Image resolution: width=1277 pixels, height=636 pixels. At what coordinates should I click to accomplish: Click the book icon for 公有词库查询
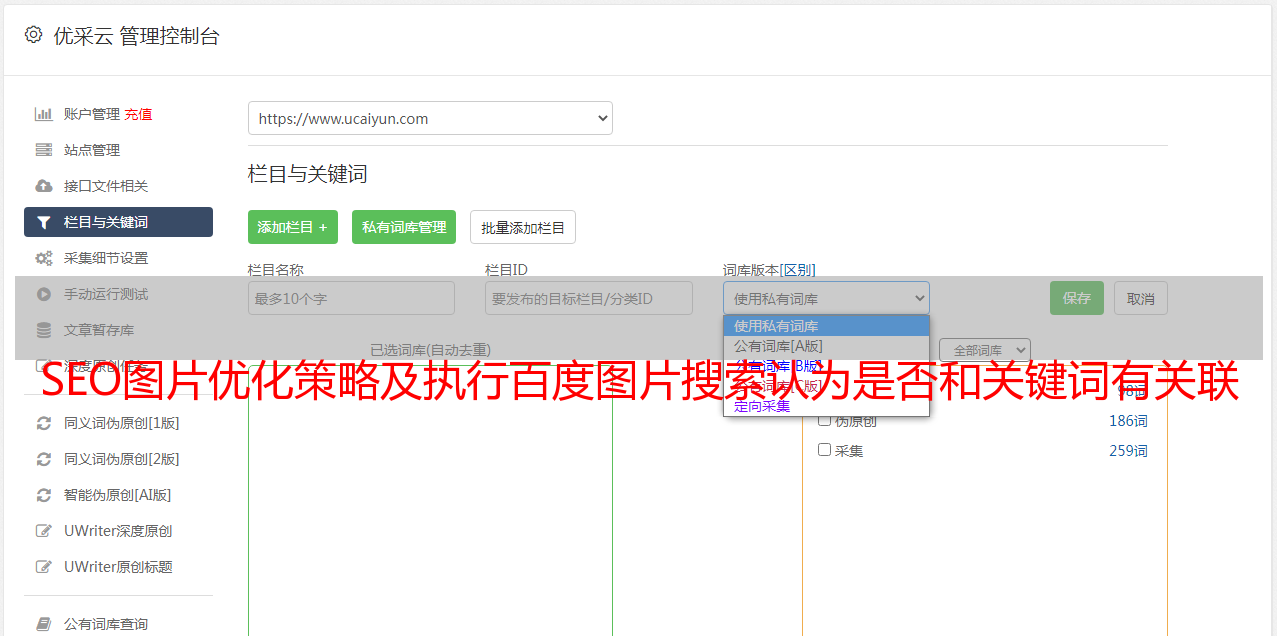[x=44, y=624]
